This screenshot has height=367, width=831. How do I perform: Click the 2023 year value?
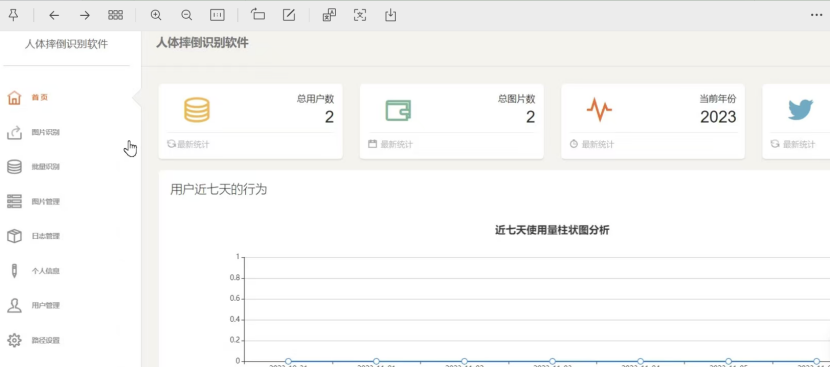[718, 117]
